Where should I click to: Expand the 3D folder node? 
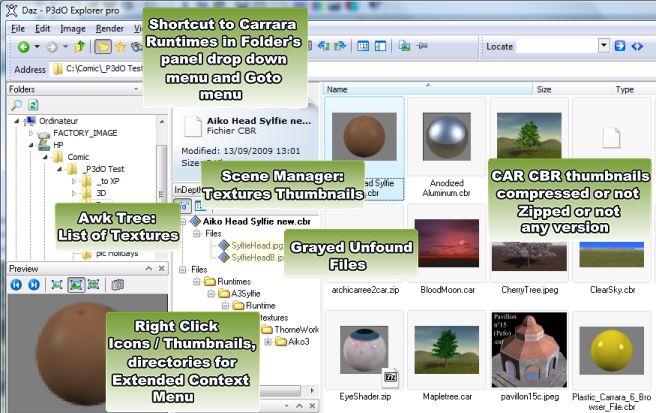pos(74,193)
